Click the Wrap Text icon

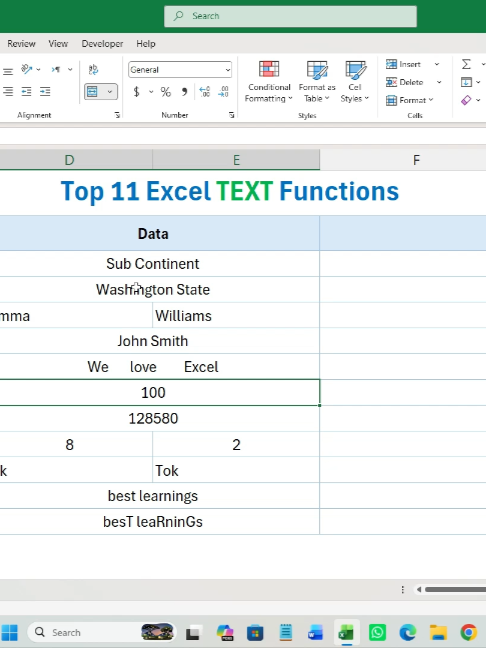coord(93,69)
